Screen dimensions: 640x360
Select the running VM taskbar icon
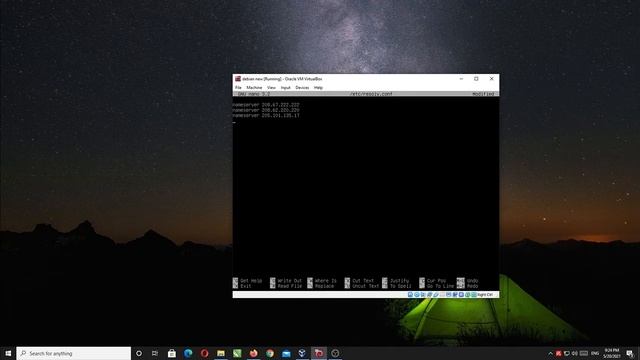point(319,353)
